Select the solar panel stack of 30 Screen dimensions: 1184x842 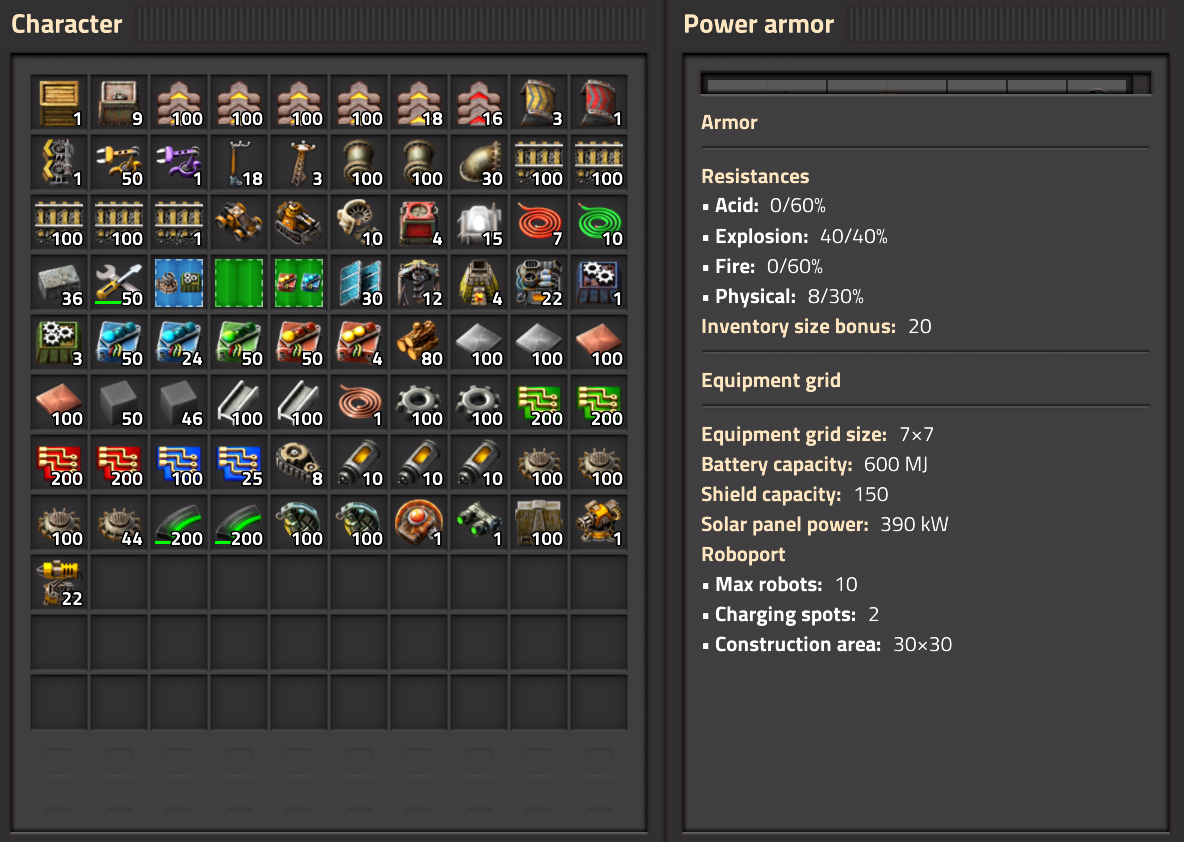coord(359,283)
